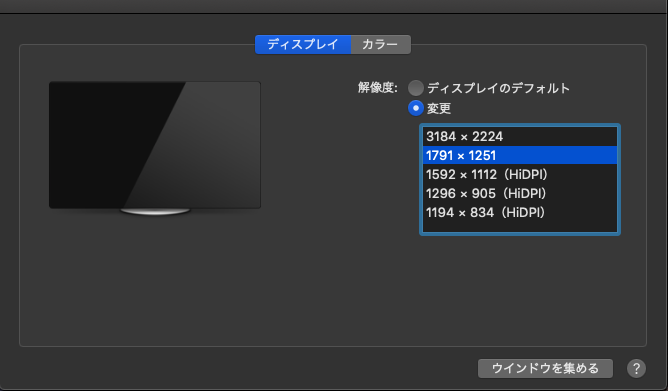Select ディスプレイのデフォルト resolution radio button
This screenshot has height=391, width=668.
point(416,88)
